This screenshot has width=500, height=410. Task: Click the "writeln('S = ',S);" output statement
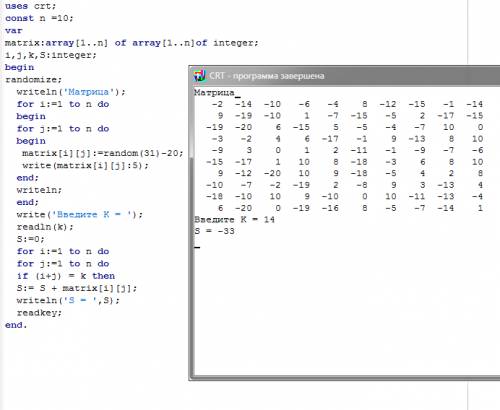pos(68,300)
